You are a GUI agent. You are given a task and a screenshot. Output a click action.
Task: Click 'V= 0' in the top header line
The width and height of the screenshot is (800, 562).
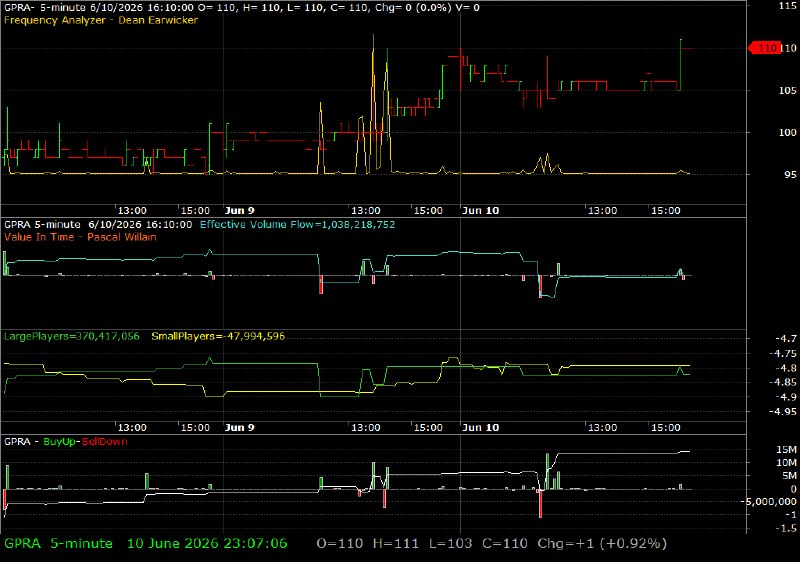(468, 8)
